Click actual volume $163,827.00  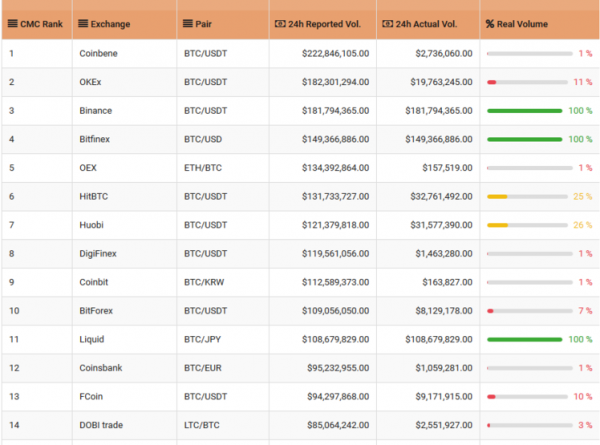tap(447, 282)
